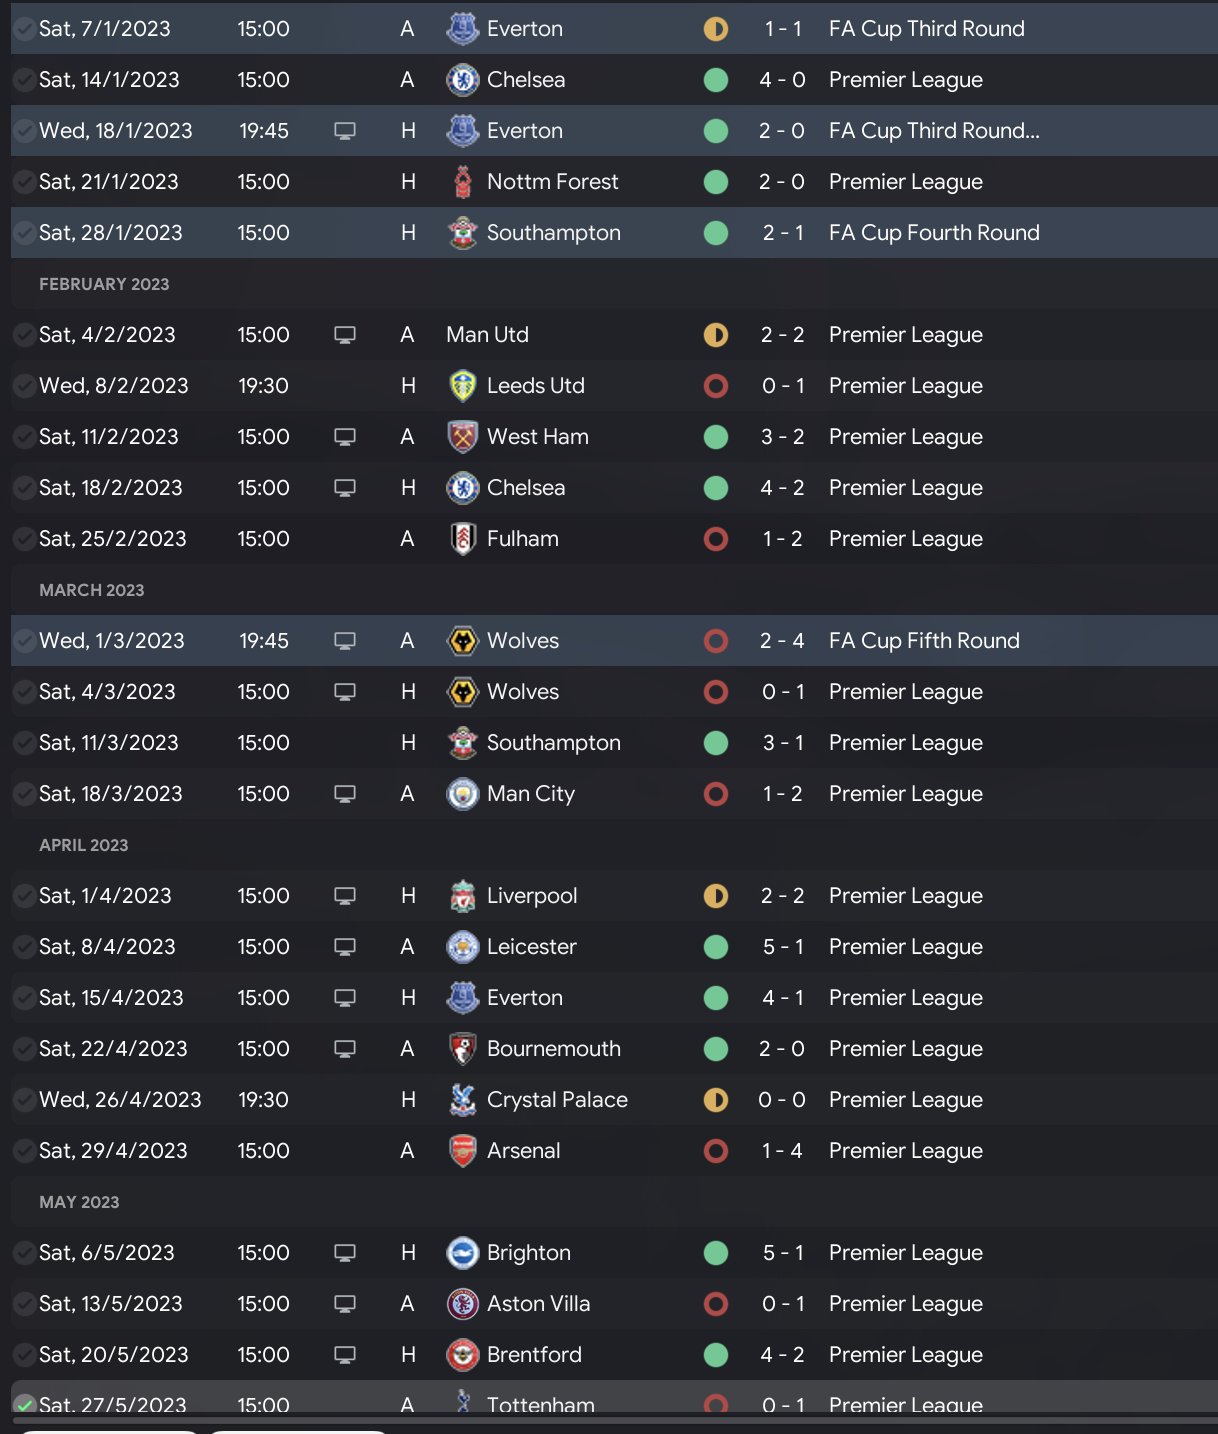Click the Arsenal club crest
Screen dimensions: 1218x1434
coord(462,1151)
